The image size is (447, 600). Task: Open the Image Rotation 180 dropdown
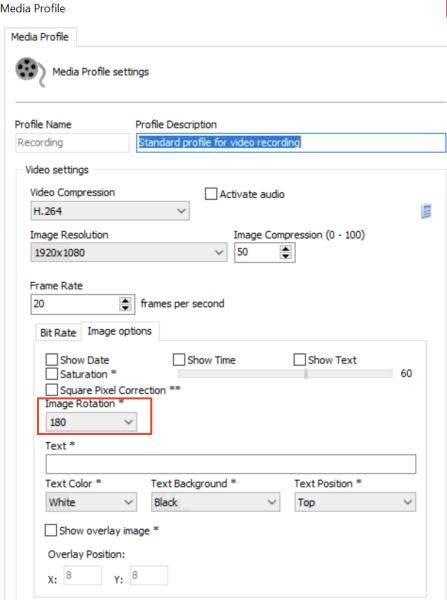(x=91, y=422)
